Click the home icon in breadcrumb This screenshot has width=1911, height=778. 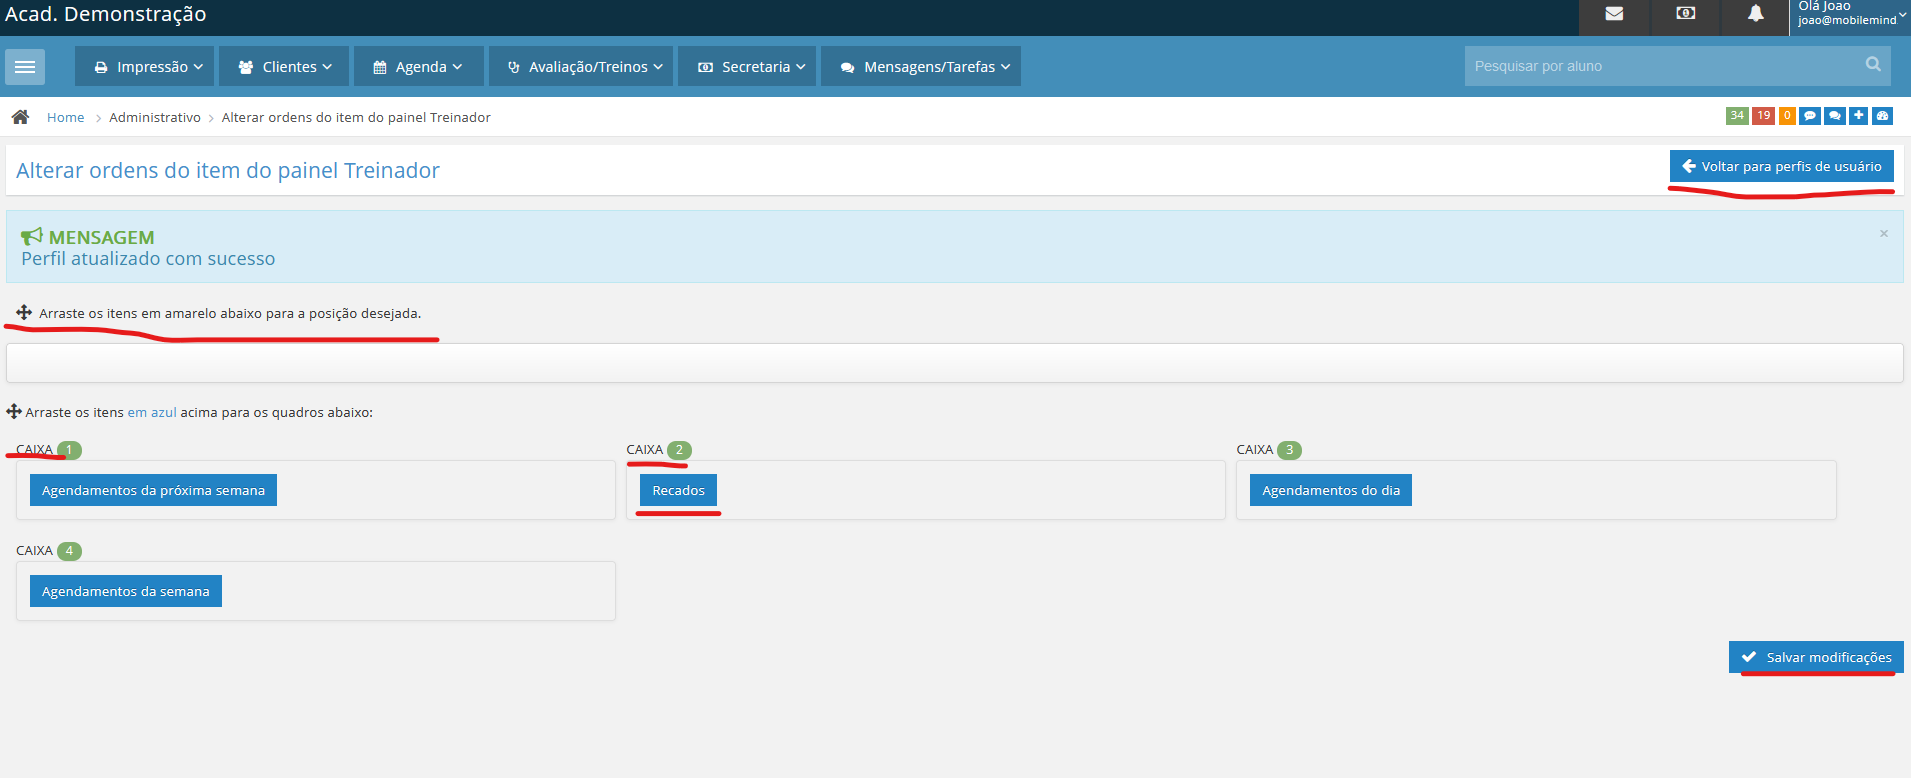(x=20, y=117)
